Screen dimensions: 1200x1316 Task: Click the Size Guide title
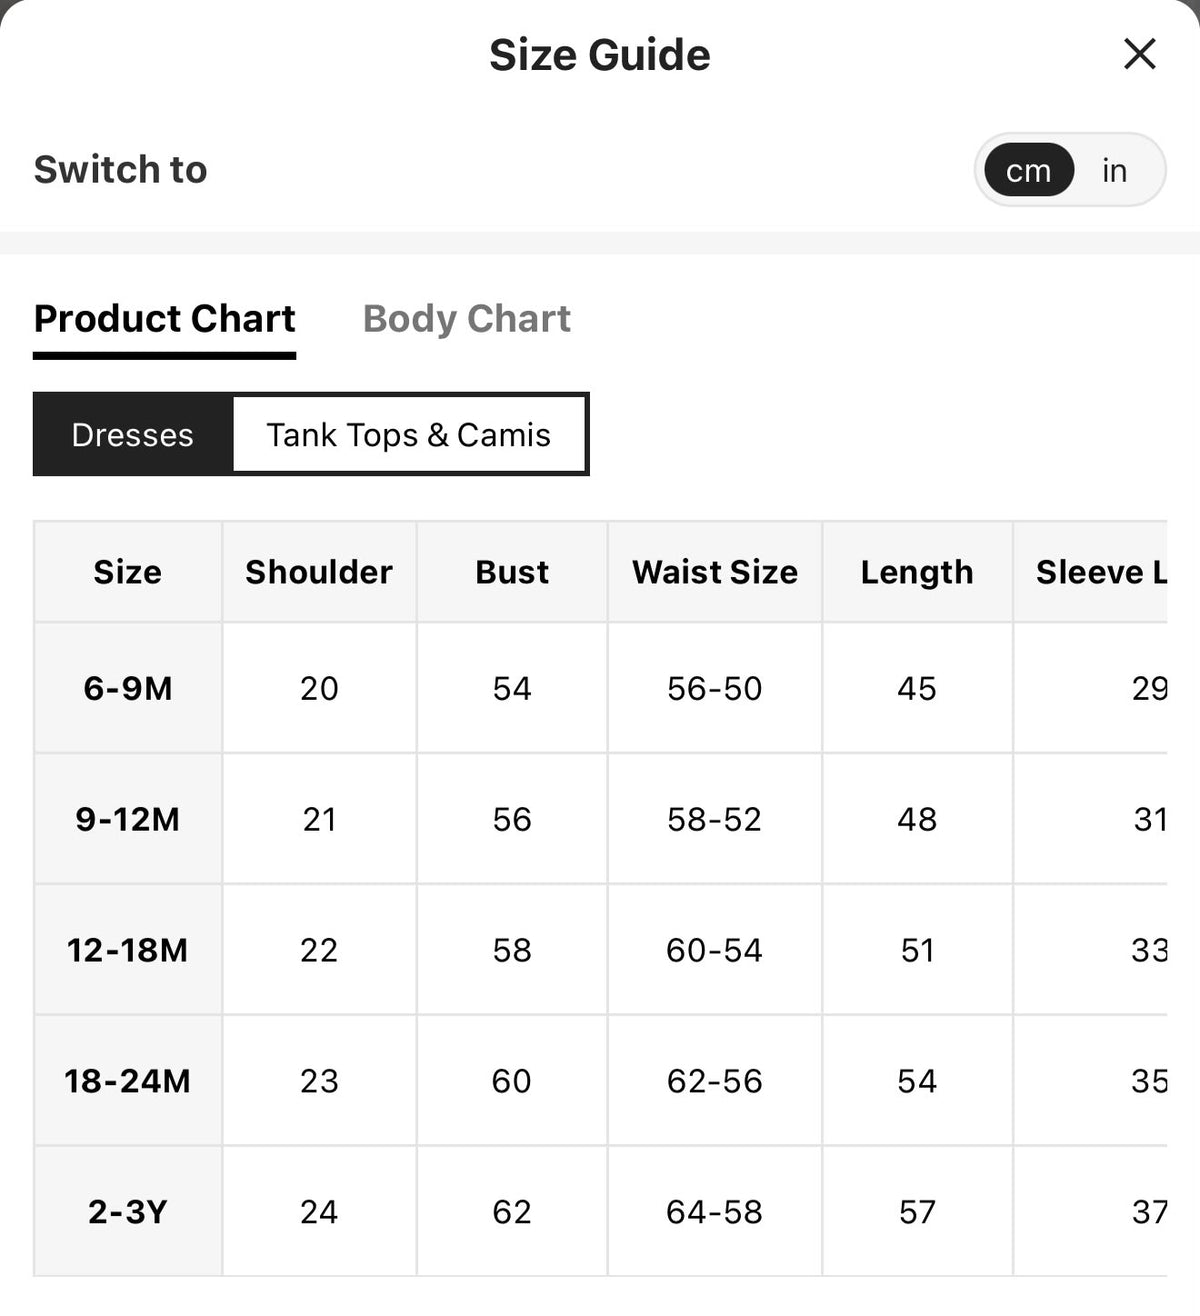tap(600, 55)
